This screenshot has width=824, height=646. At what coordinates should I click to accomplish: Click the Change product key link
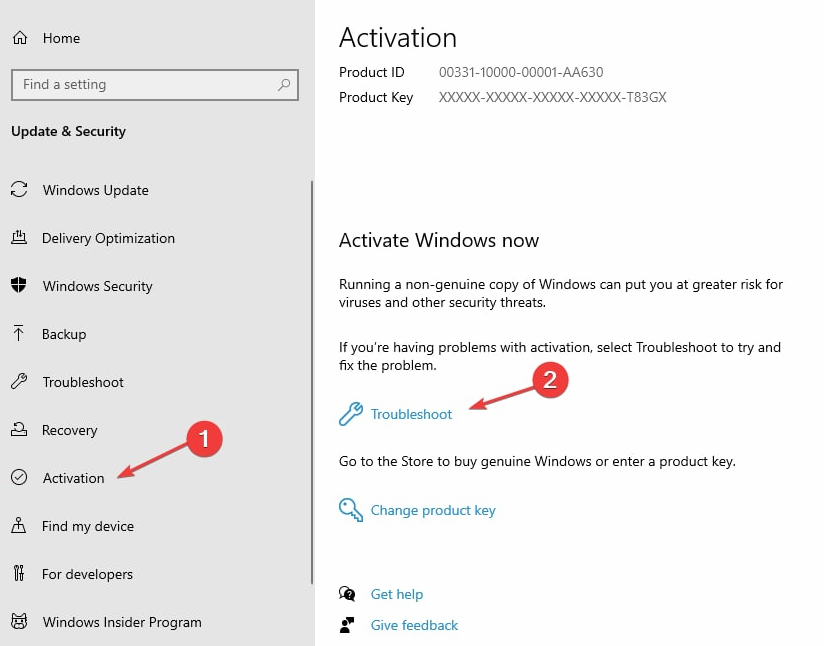click(x=433, y=510)
